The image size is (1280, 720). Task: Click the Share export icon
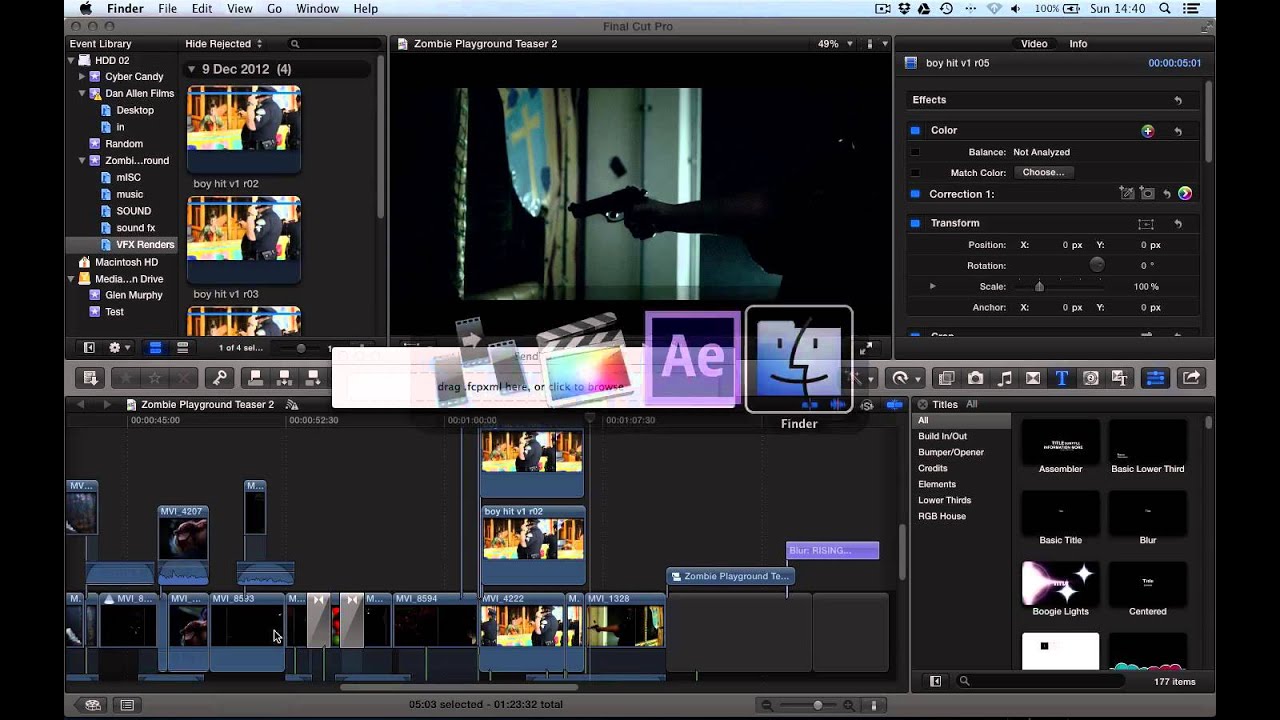pos(1191,378)
